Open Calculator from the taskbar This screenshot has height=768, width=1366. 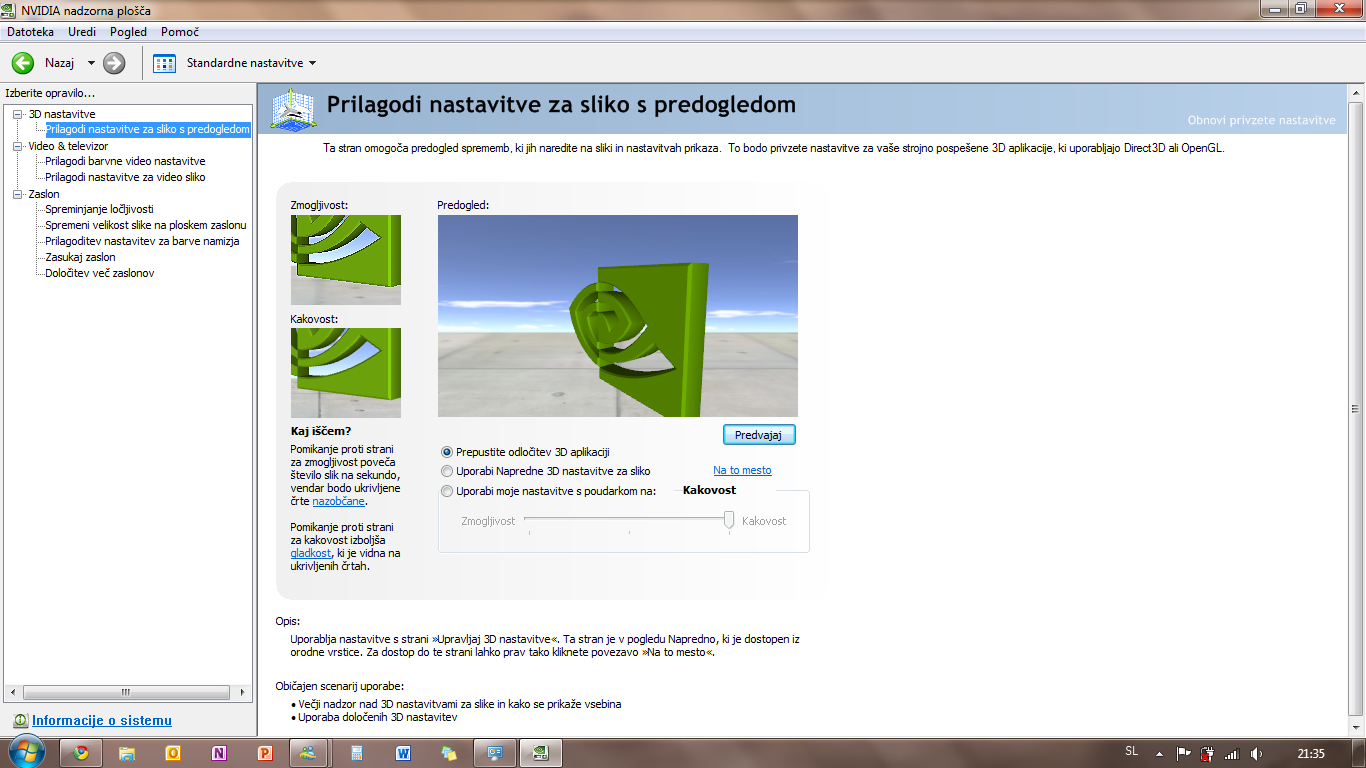357,753
